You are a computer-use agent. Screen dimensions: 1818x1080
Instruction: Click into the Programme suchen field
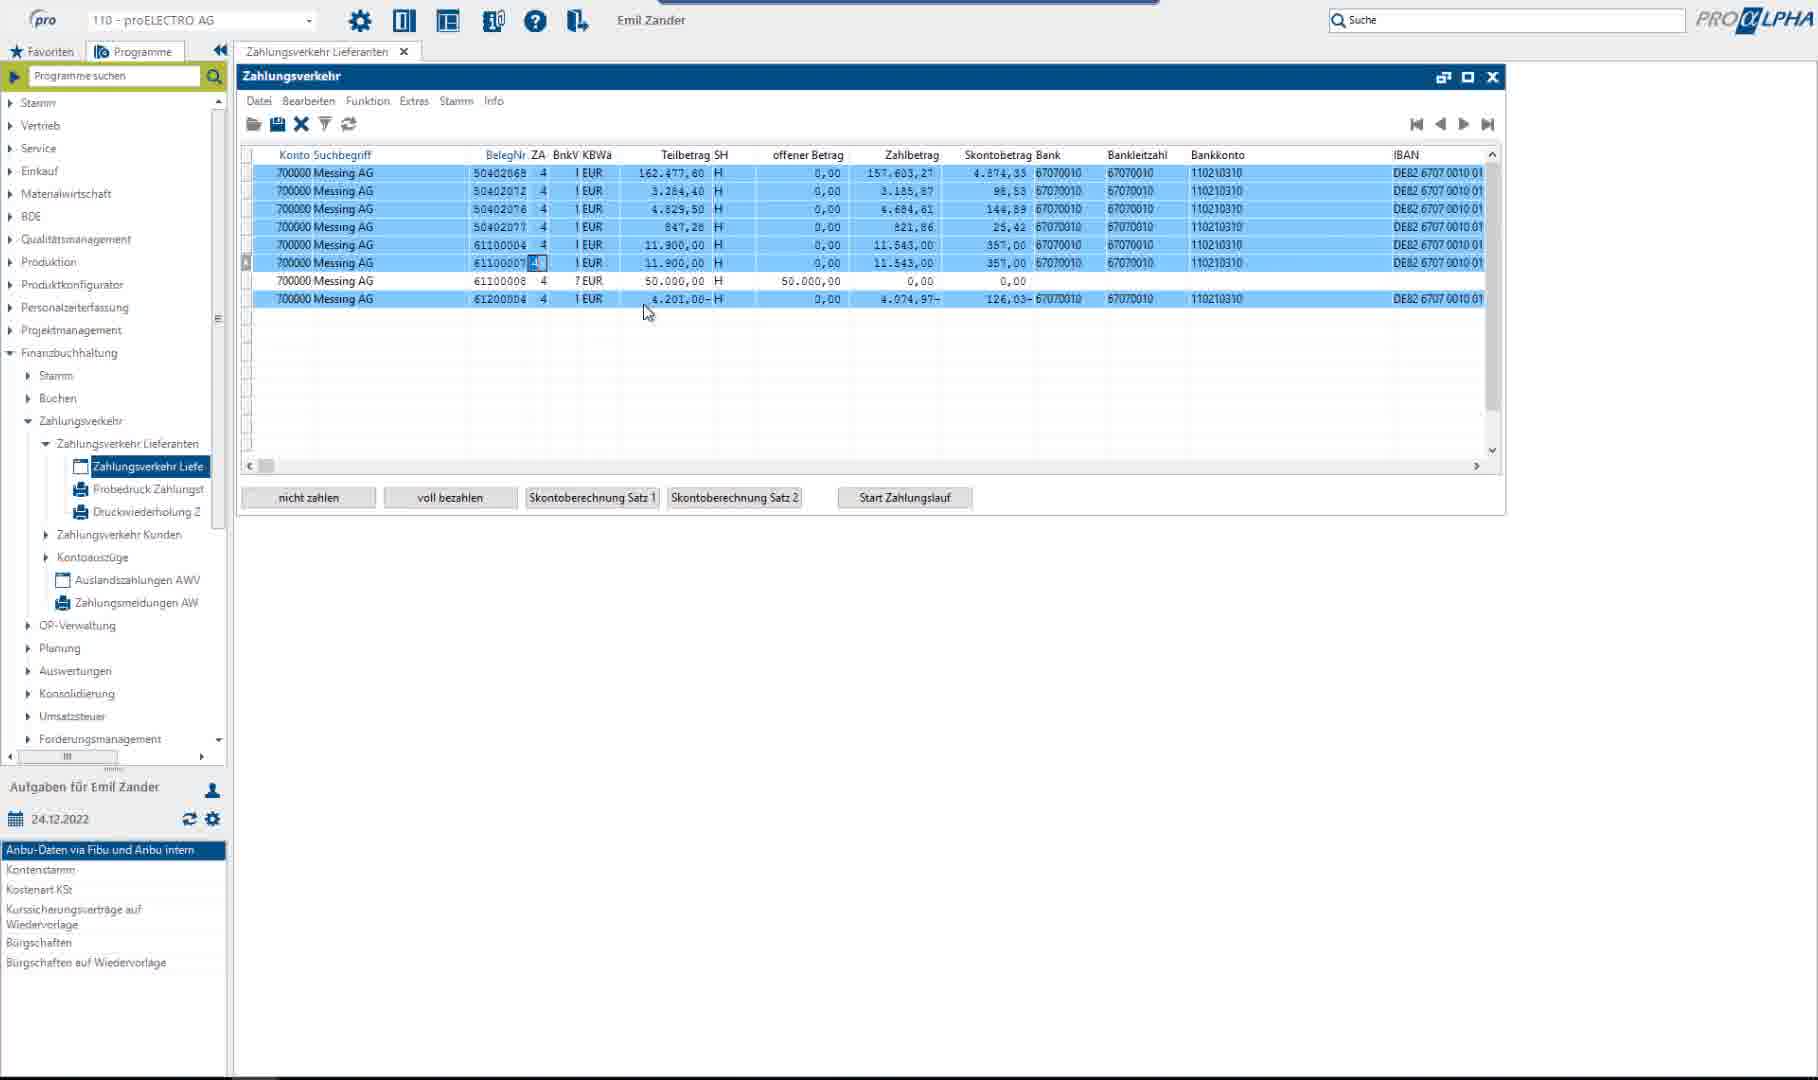point(115,76)
